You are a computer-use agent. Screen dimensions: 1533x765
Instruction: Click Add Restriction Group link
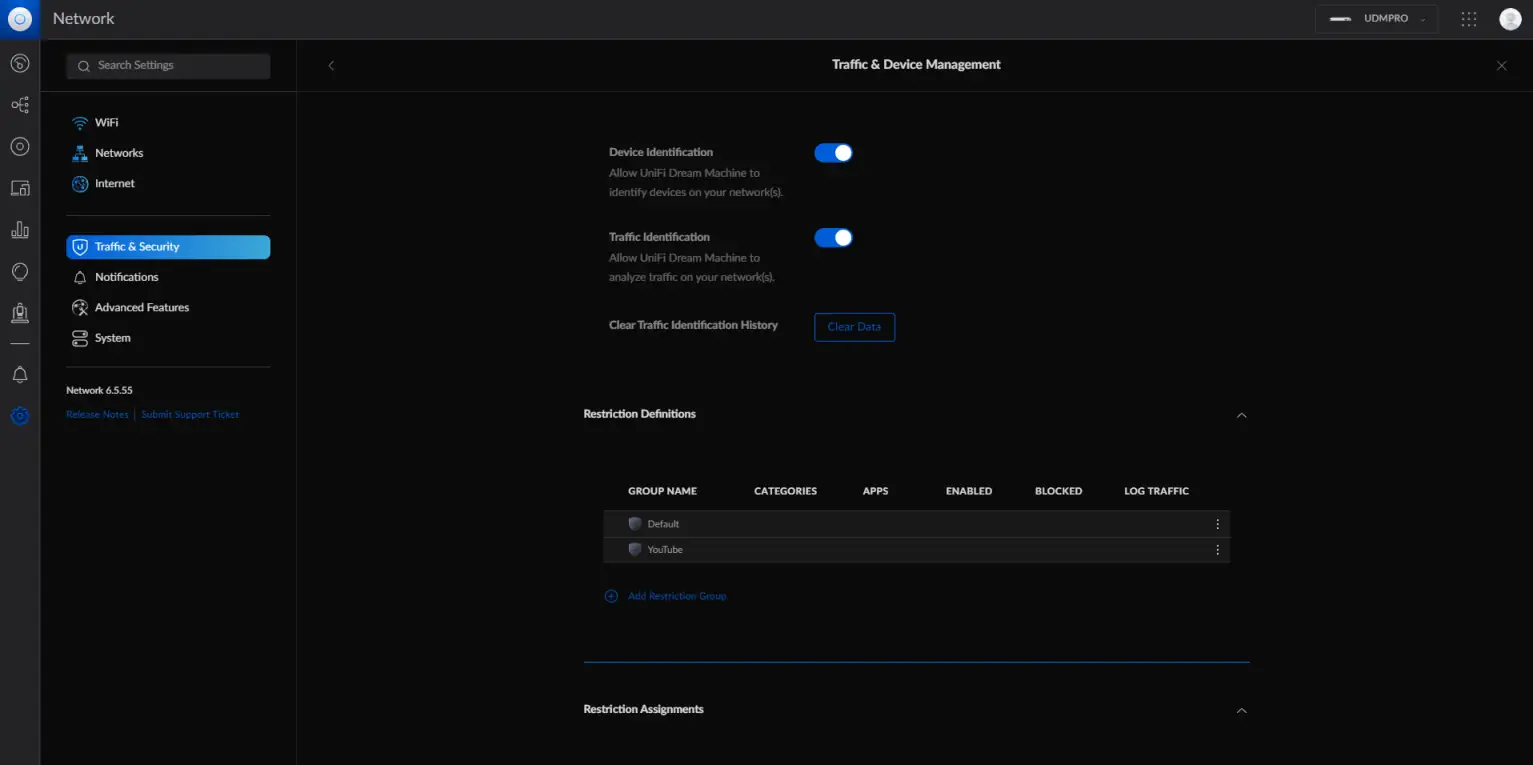(x=676, y=596)
